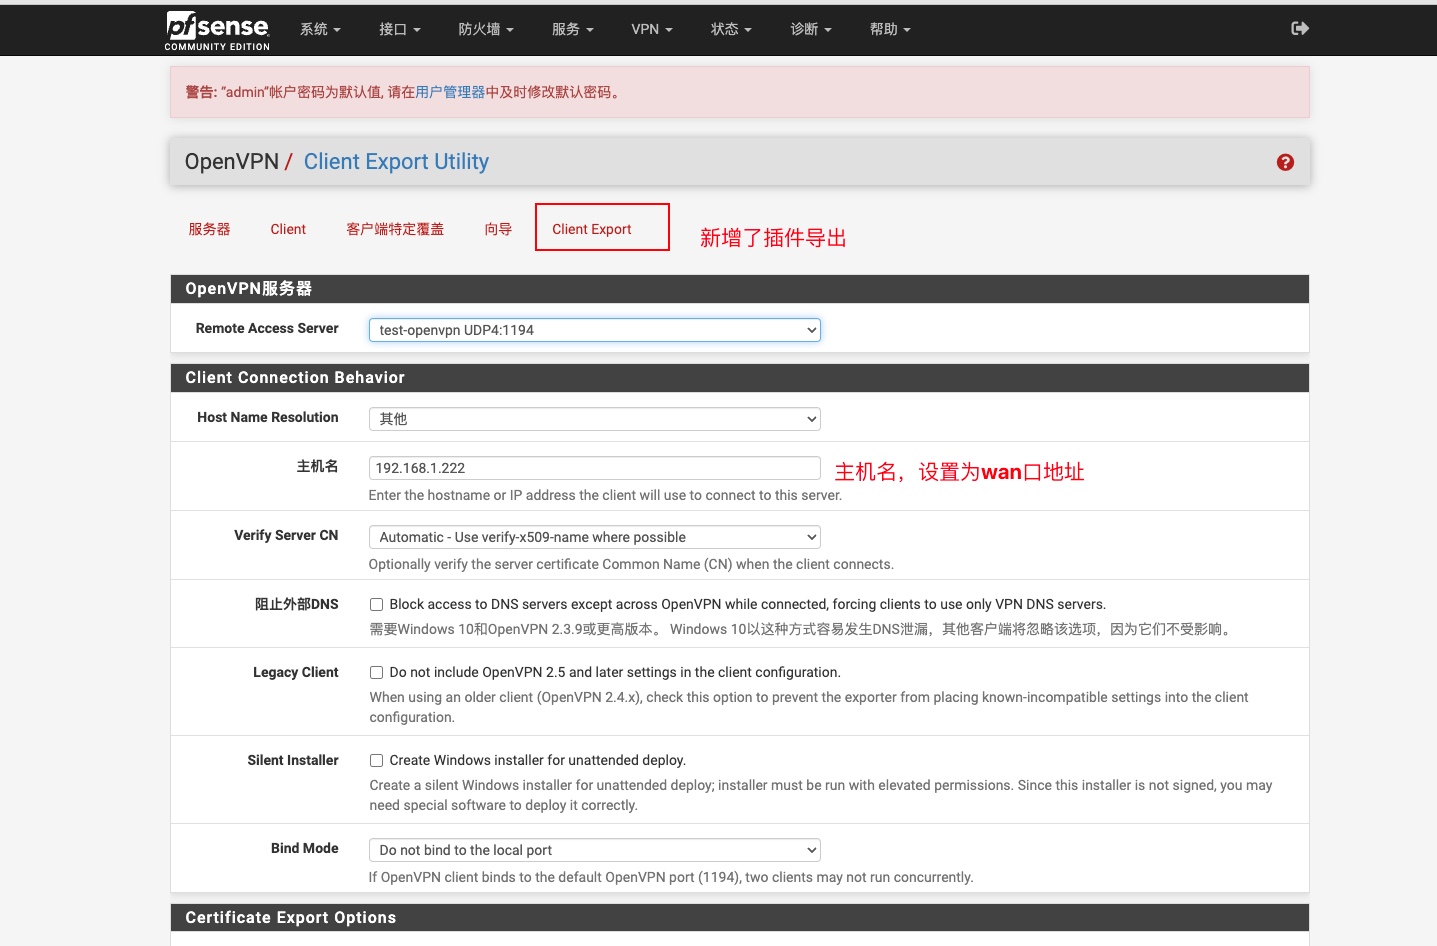Image resolution: width=1437 pixels, height=946 pixels.
Task: Check Create Windows installer for unattended deploy
Action: (x=377, y=760)
